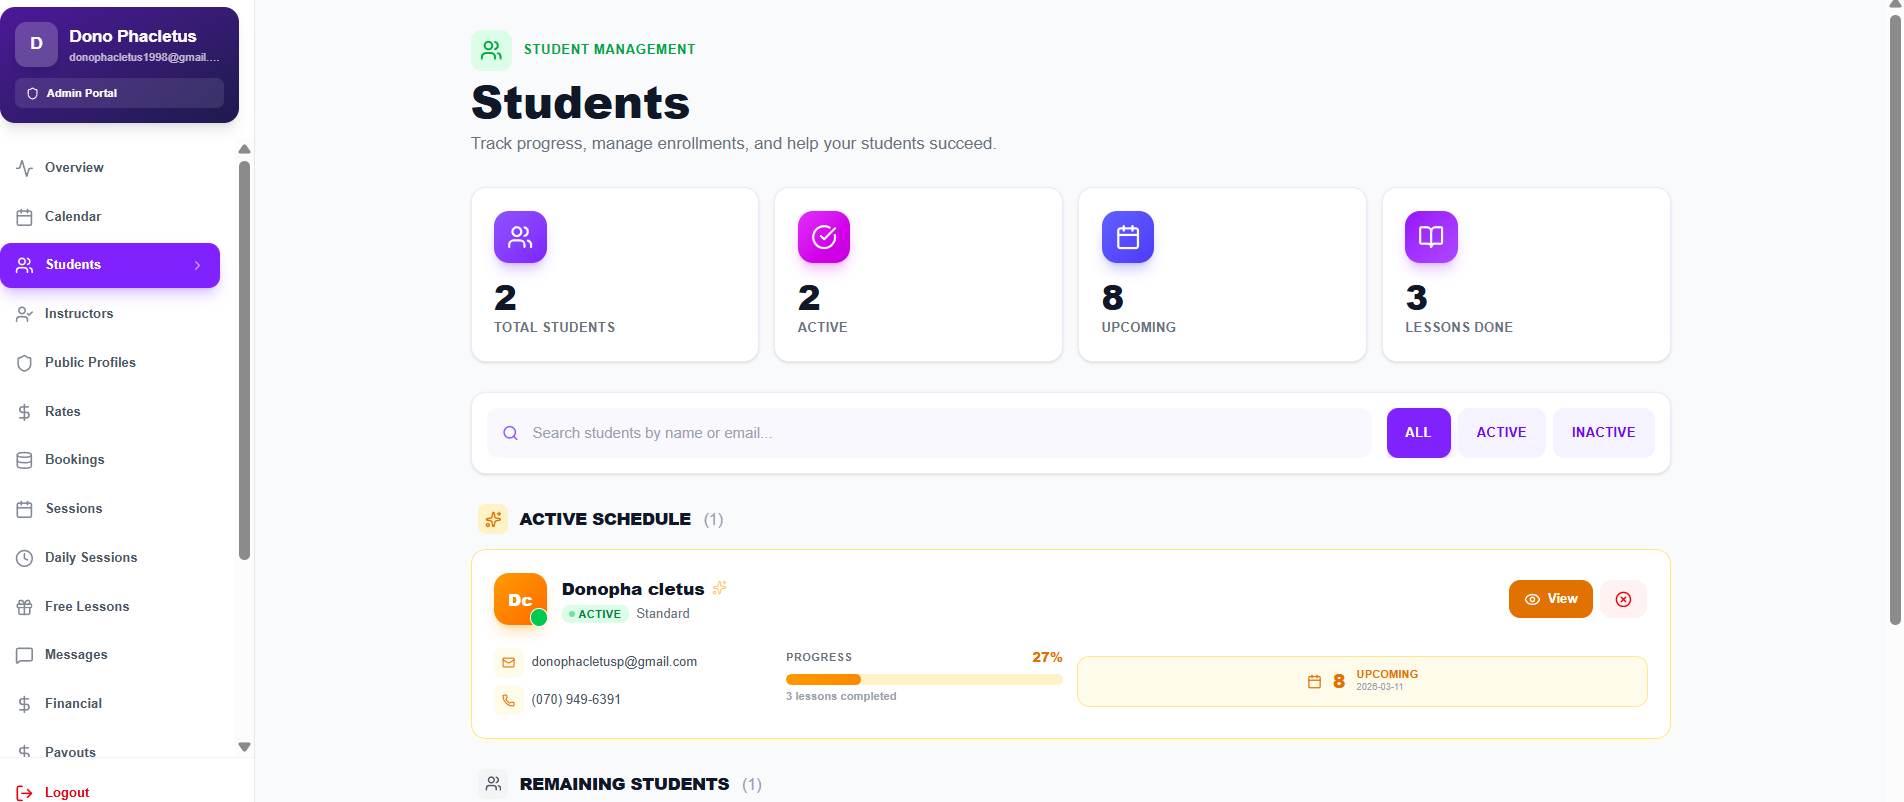Click the Lessons Done book icon

pos(1431,237)
